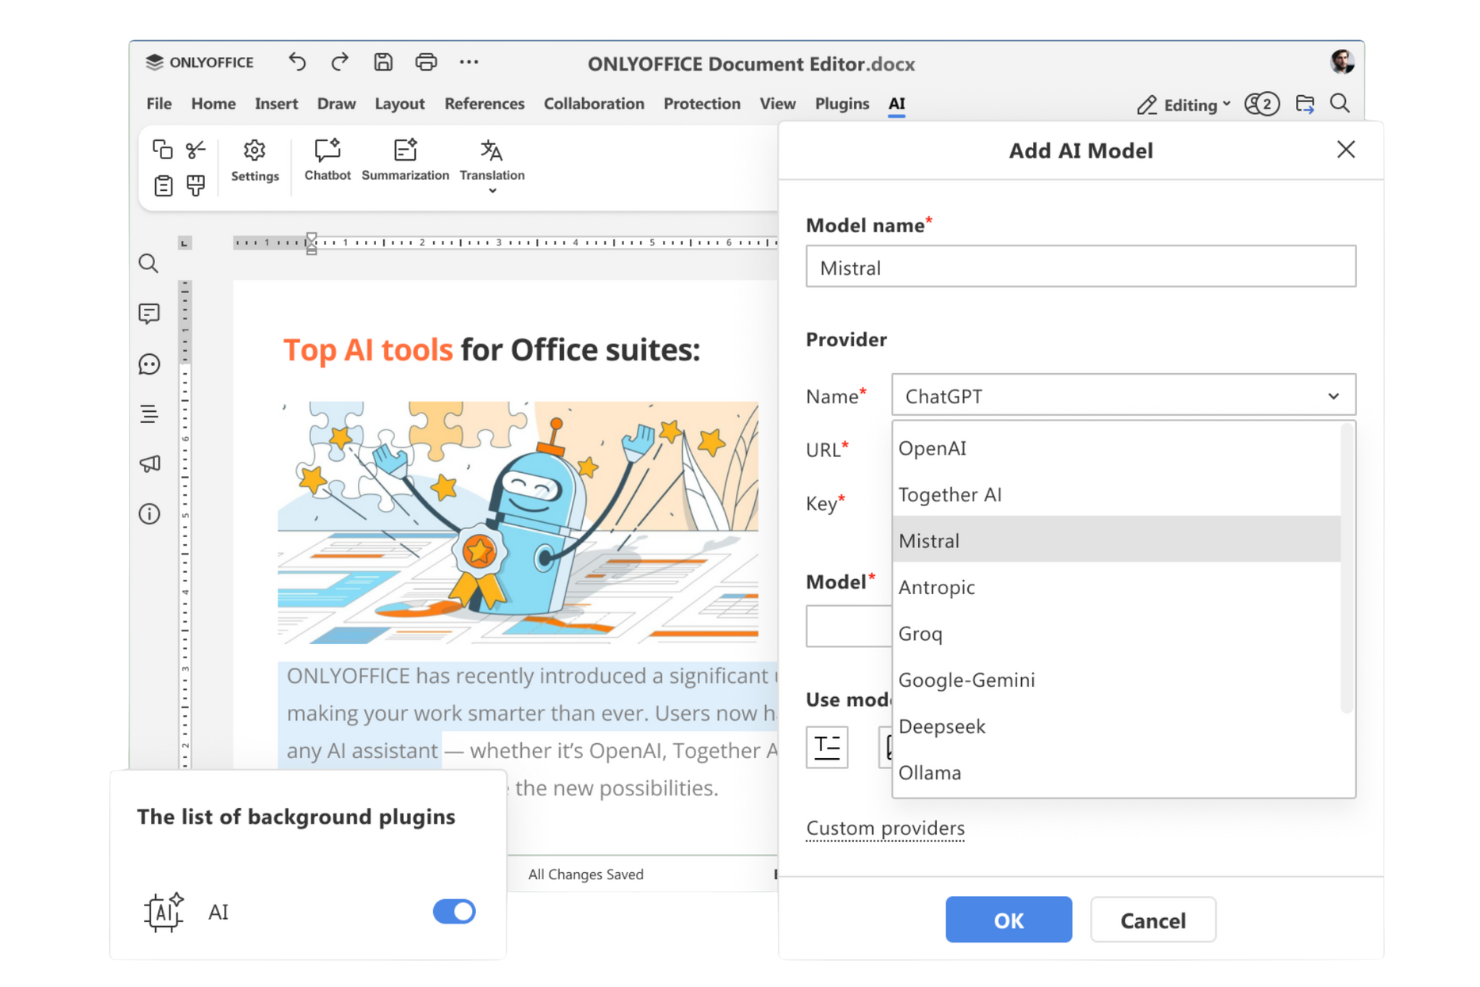
Task: Open the Translation tool
Action: coord(492,159)
